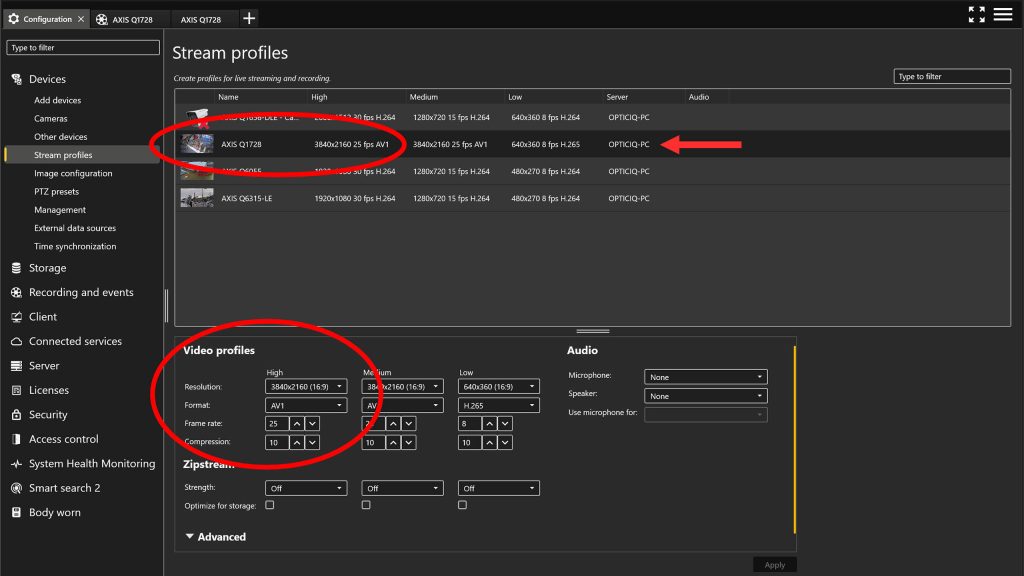Viewport: 1024px width, 576px height.
Task: Select Image configuration in Devices menu
Action: click(73, 173)
